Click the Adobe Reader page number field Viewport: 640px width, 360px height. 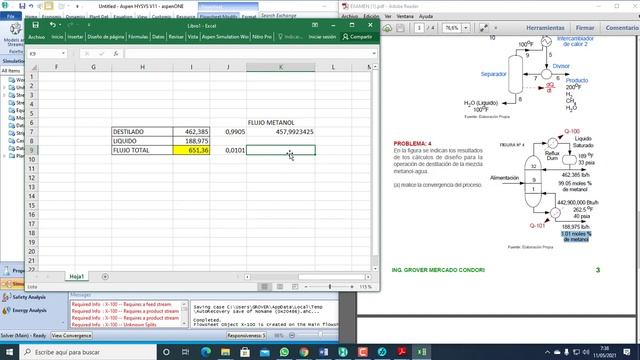[419, 28]
